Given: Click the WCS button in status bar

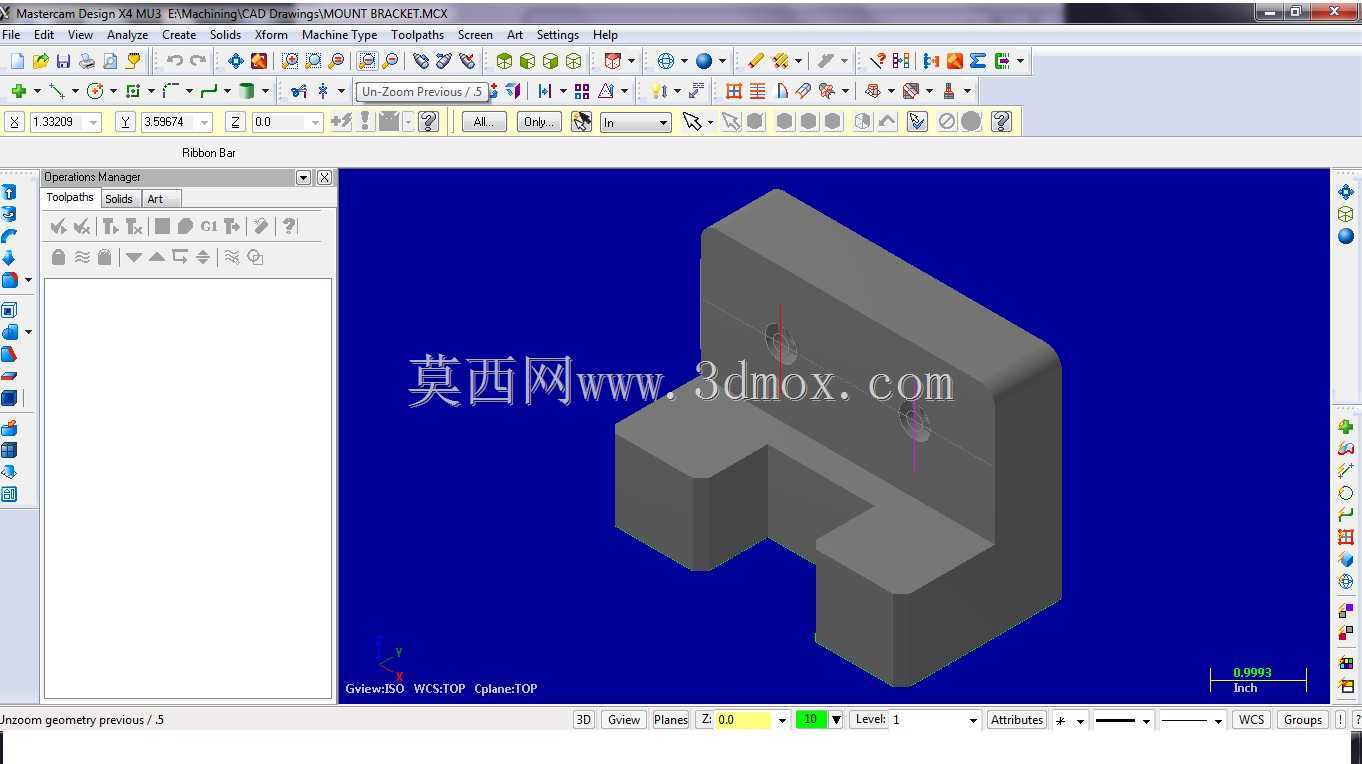Looking at the screenshot, I should pos(1251,720).
